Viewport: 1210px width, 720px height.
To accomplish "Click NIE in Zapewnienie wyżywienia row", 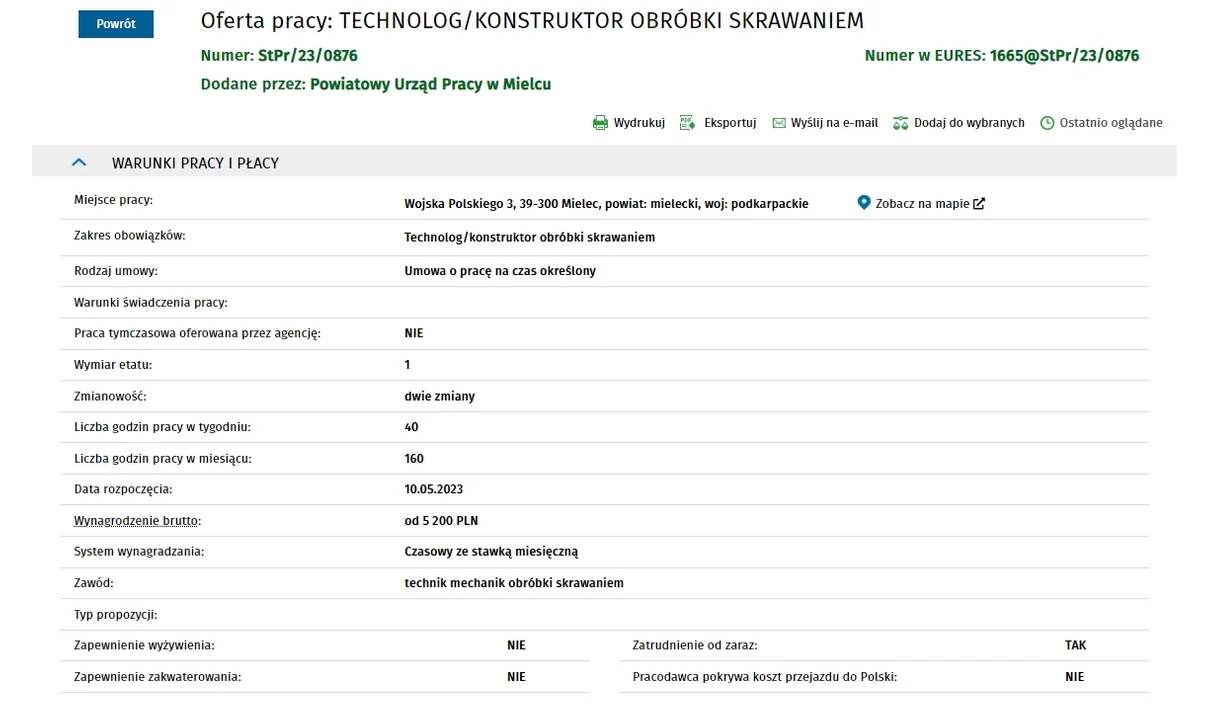I will (516, 646).
